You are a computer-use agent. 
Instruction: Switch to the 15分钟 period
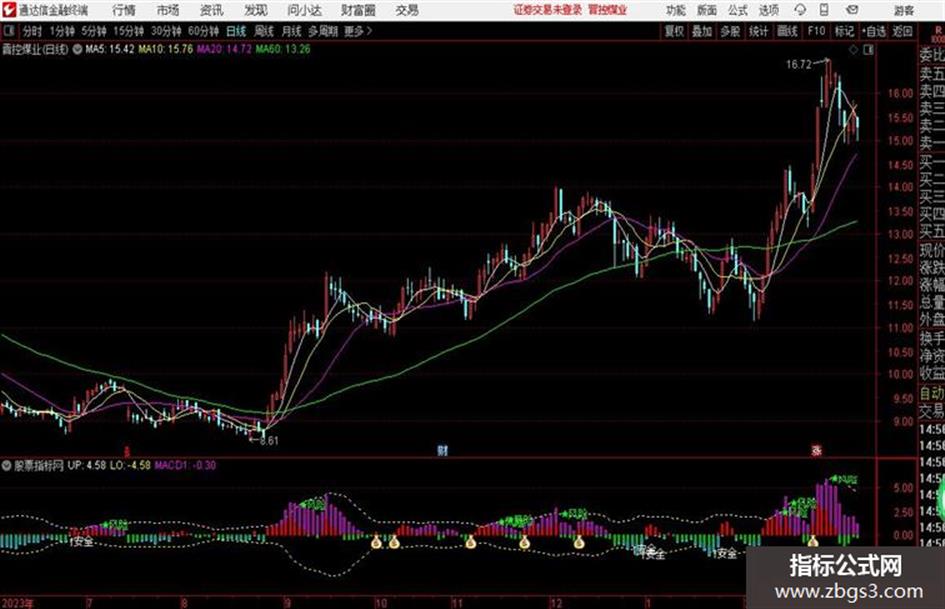point(129,31)
